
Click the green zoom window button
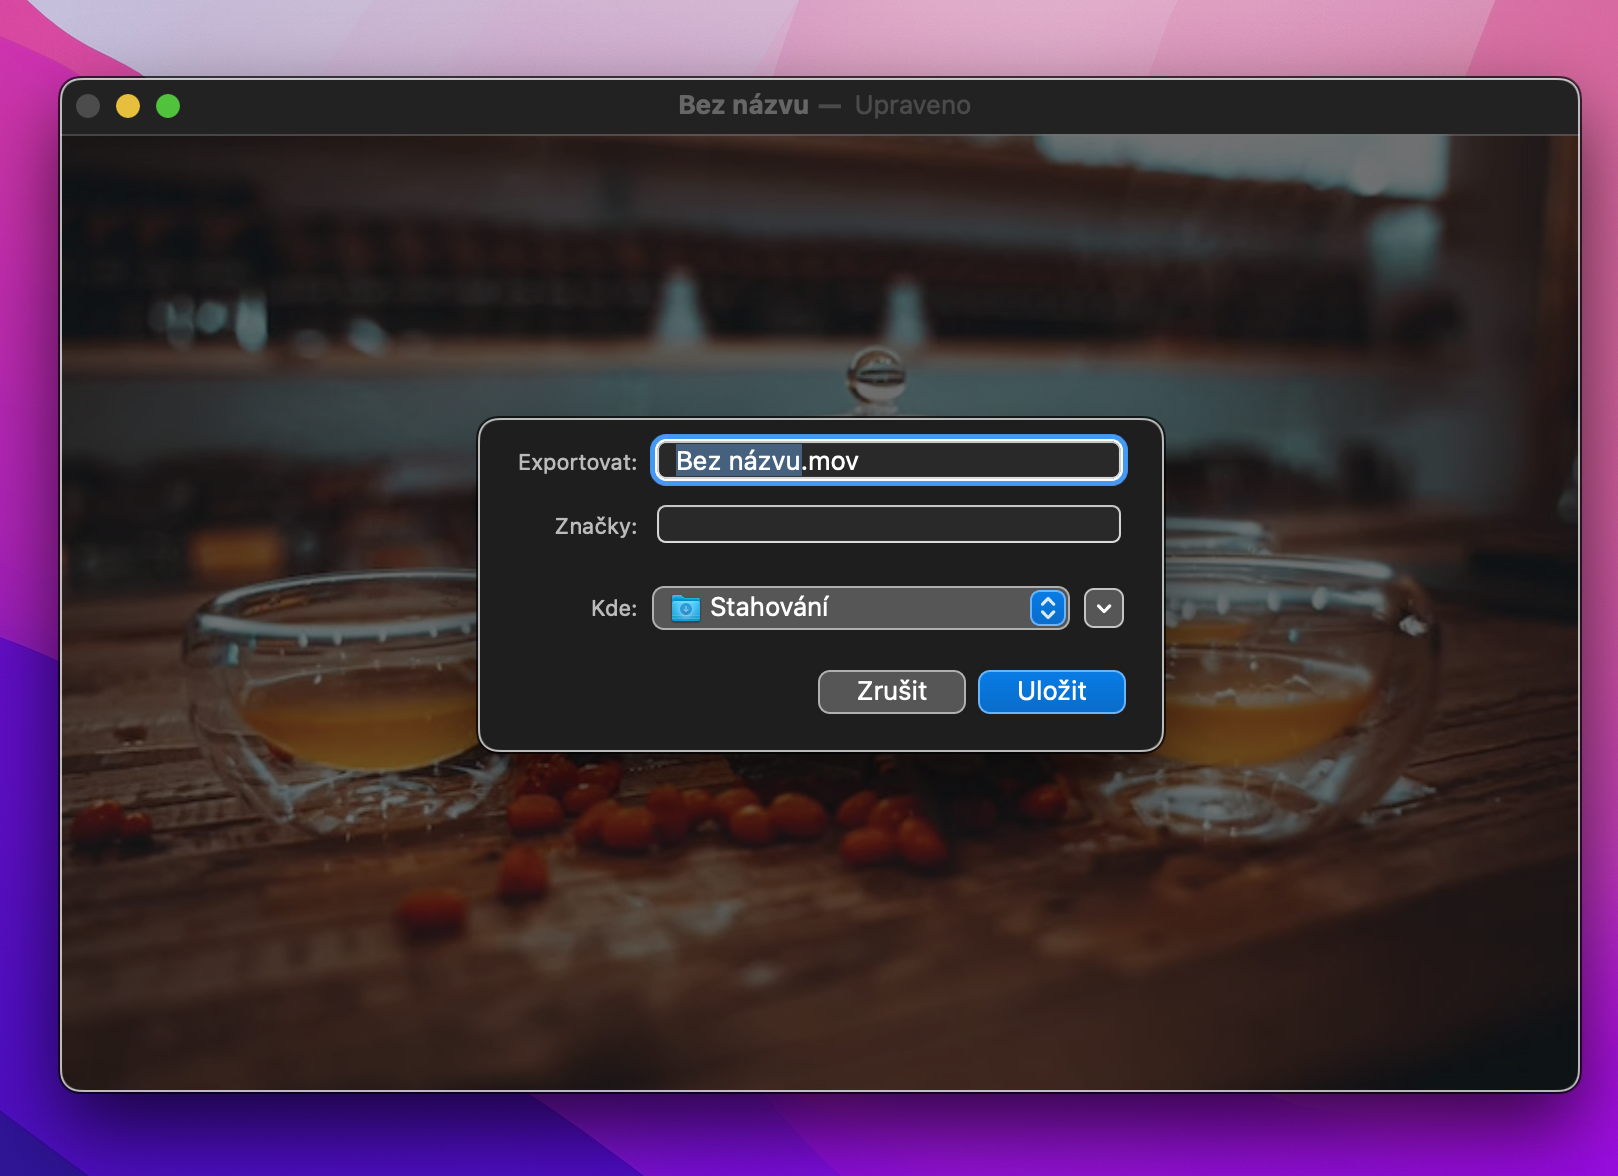(x=168, y=106)
